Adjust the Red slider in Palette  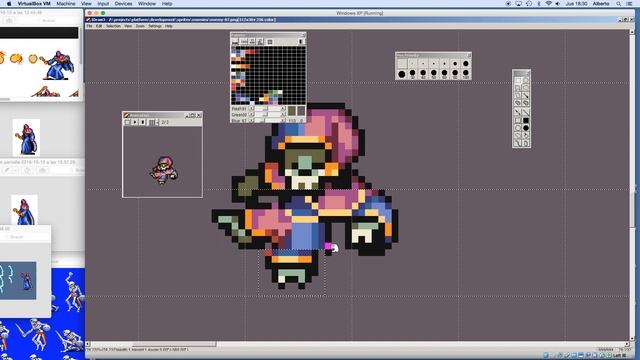pos(268,109)
